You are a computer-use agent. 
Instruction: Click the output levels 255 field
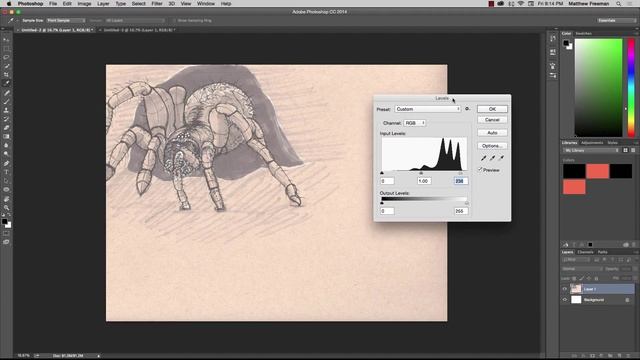pos(461,211)
